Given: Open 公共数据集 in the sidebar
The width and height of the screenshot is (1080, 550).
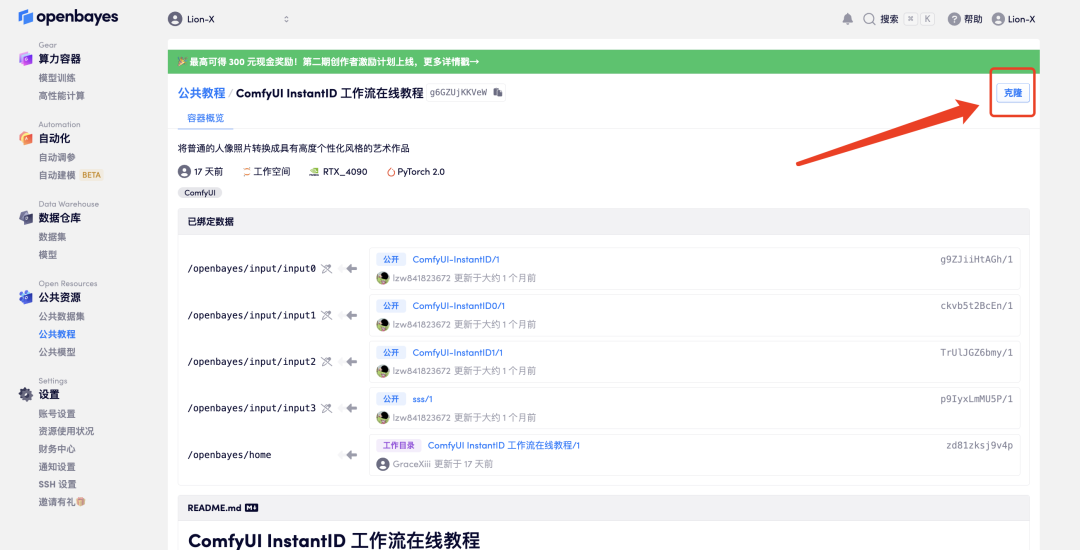Looking at the screenshot, I should tap(61, 316).
